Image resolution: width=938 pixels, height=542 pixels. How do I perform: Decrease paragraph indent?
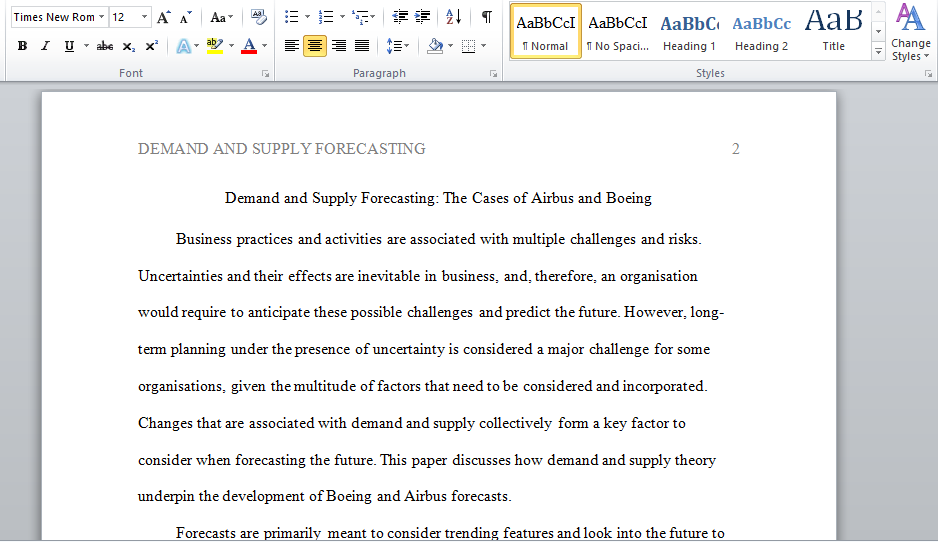pyautogui.click(x=400, y=17)
